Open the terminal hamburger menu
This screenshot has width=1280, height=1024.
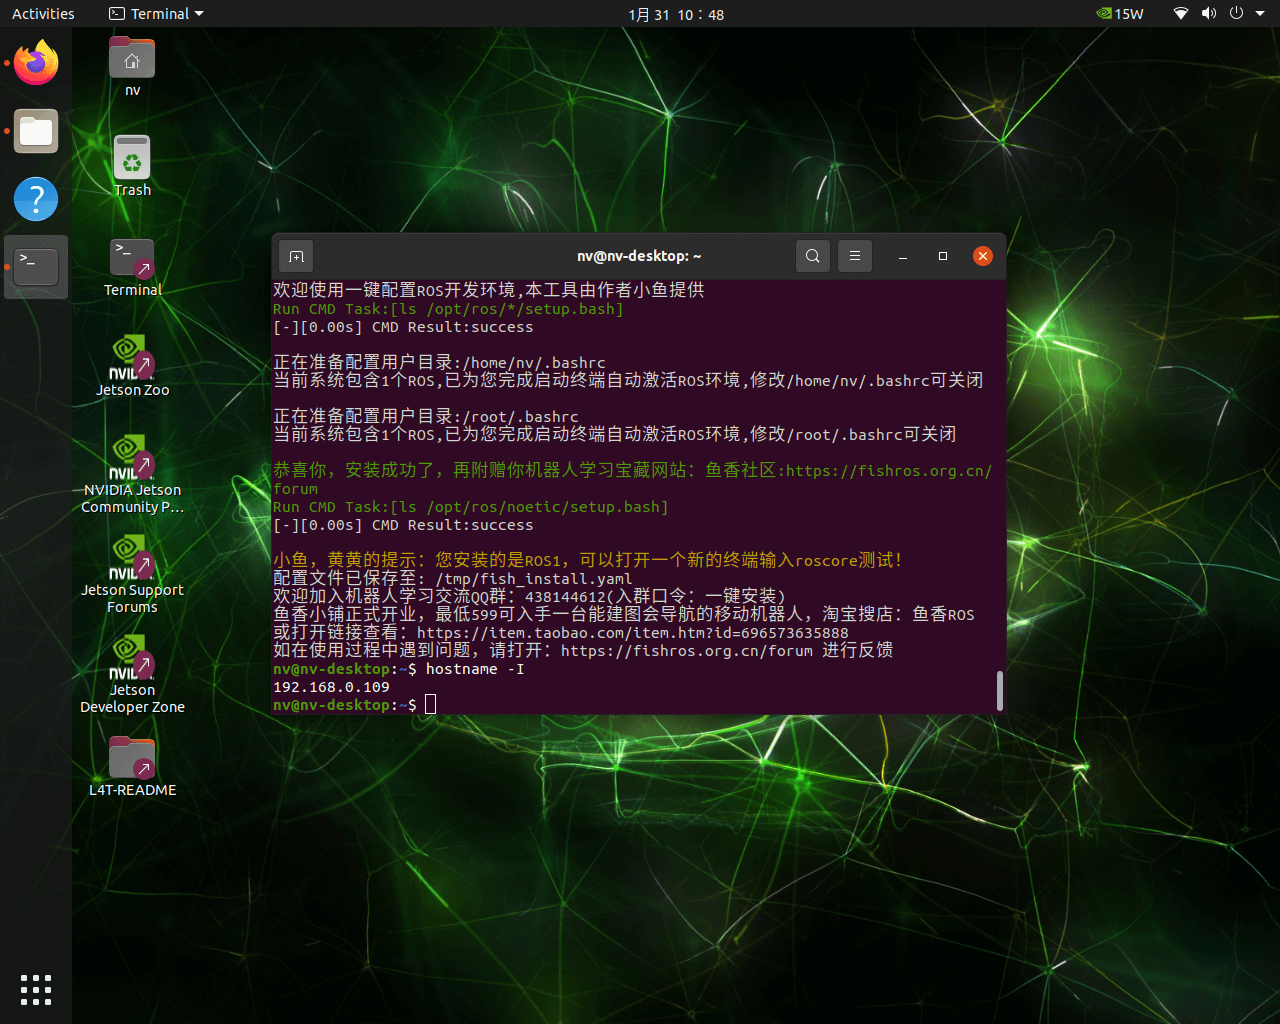[x=855, y=256]
